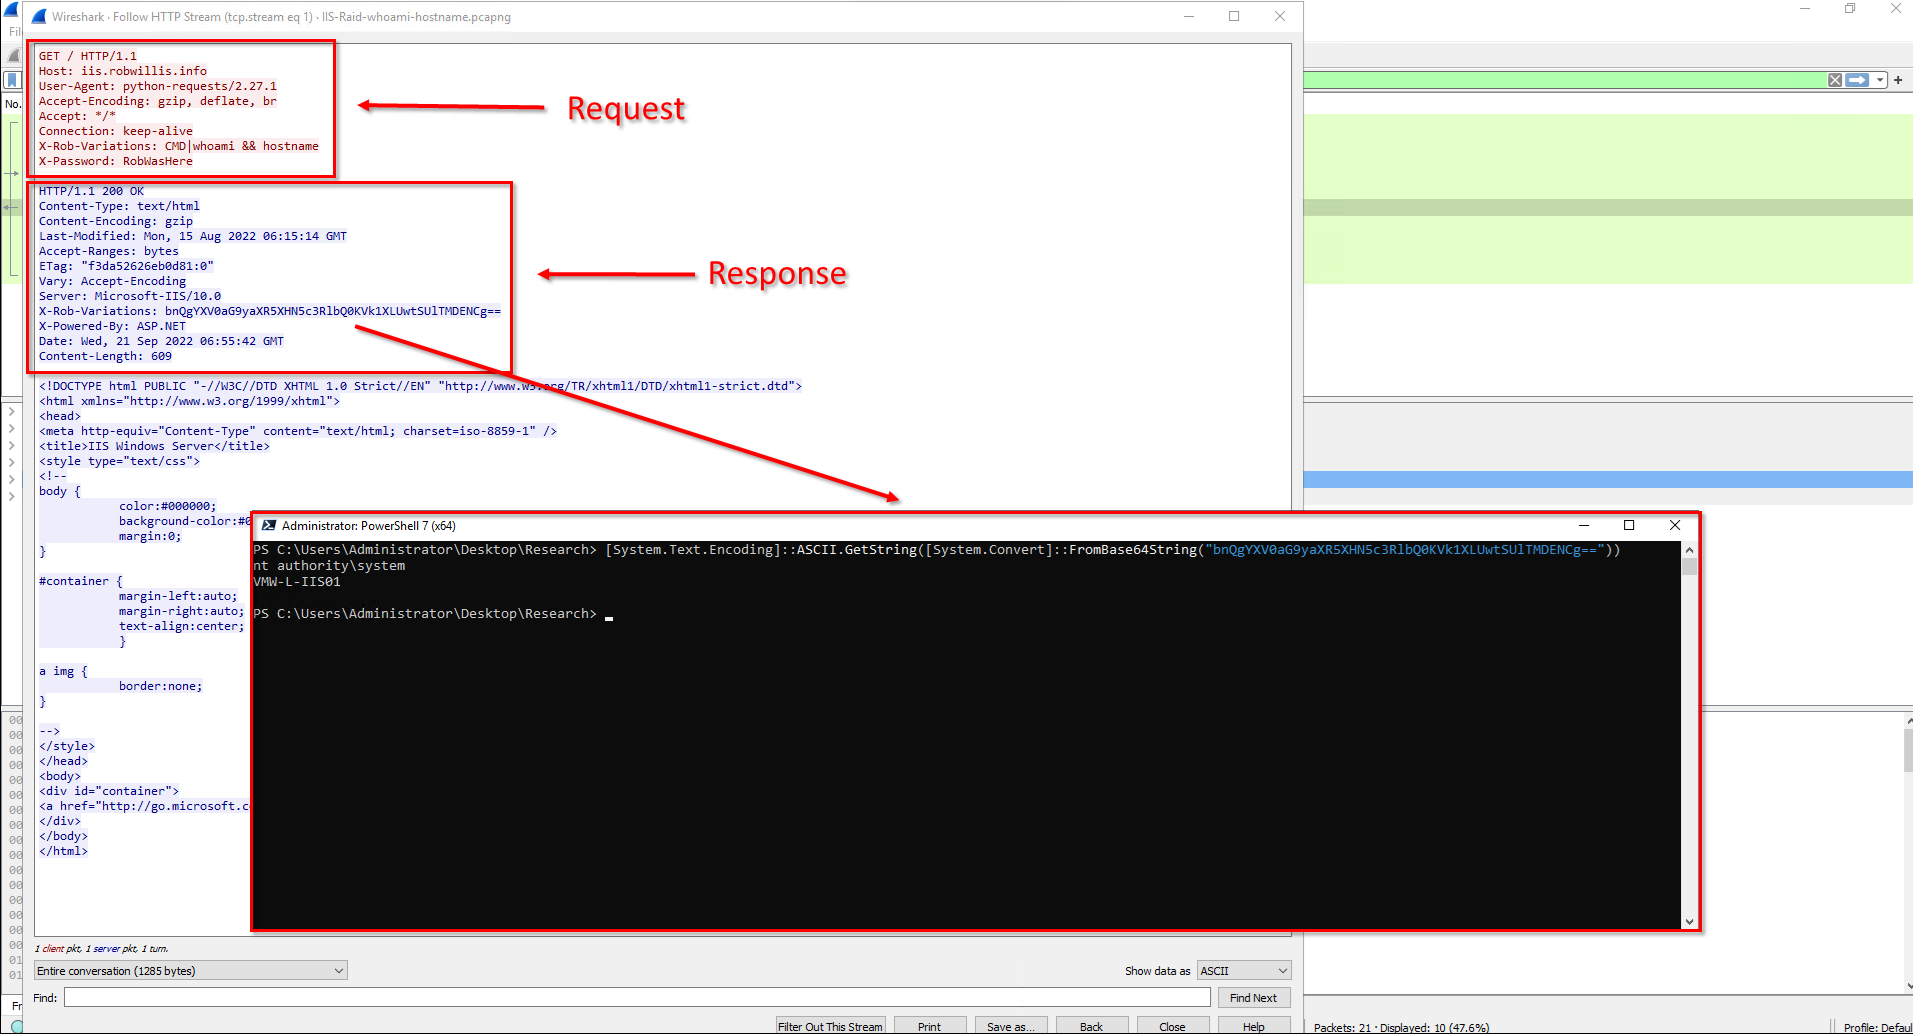Click the 'Content-Length: 609' line
Image resolution: width=1913 pixels, height=1034 pixels.
point(105,356)
